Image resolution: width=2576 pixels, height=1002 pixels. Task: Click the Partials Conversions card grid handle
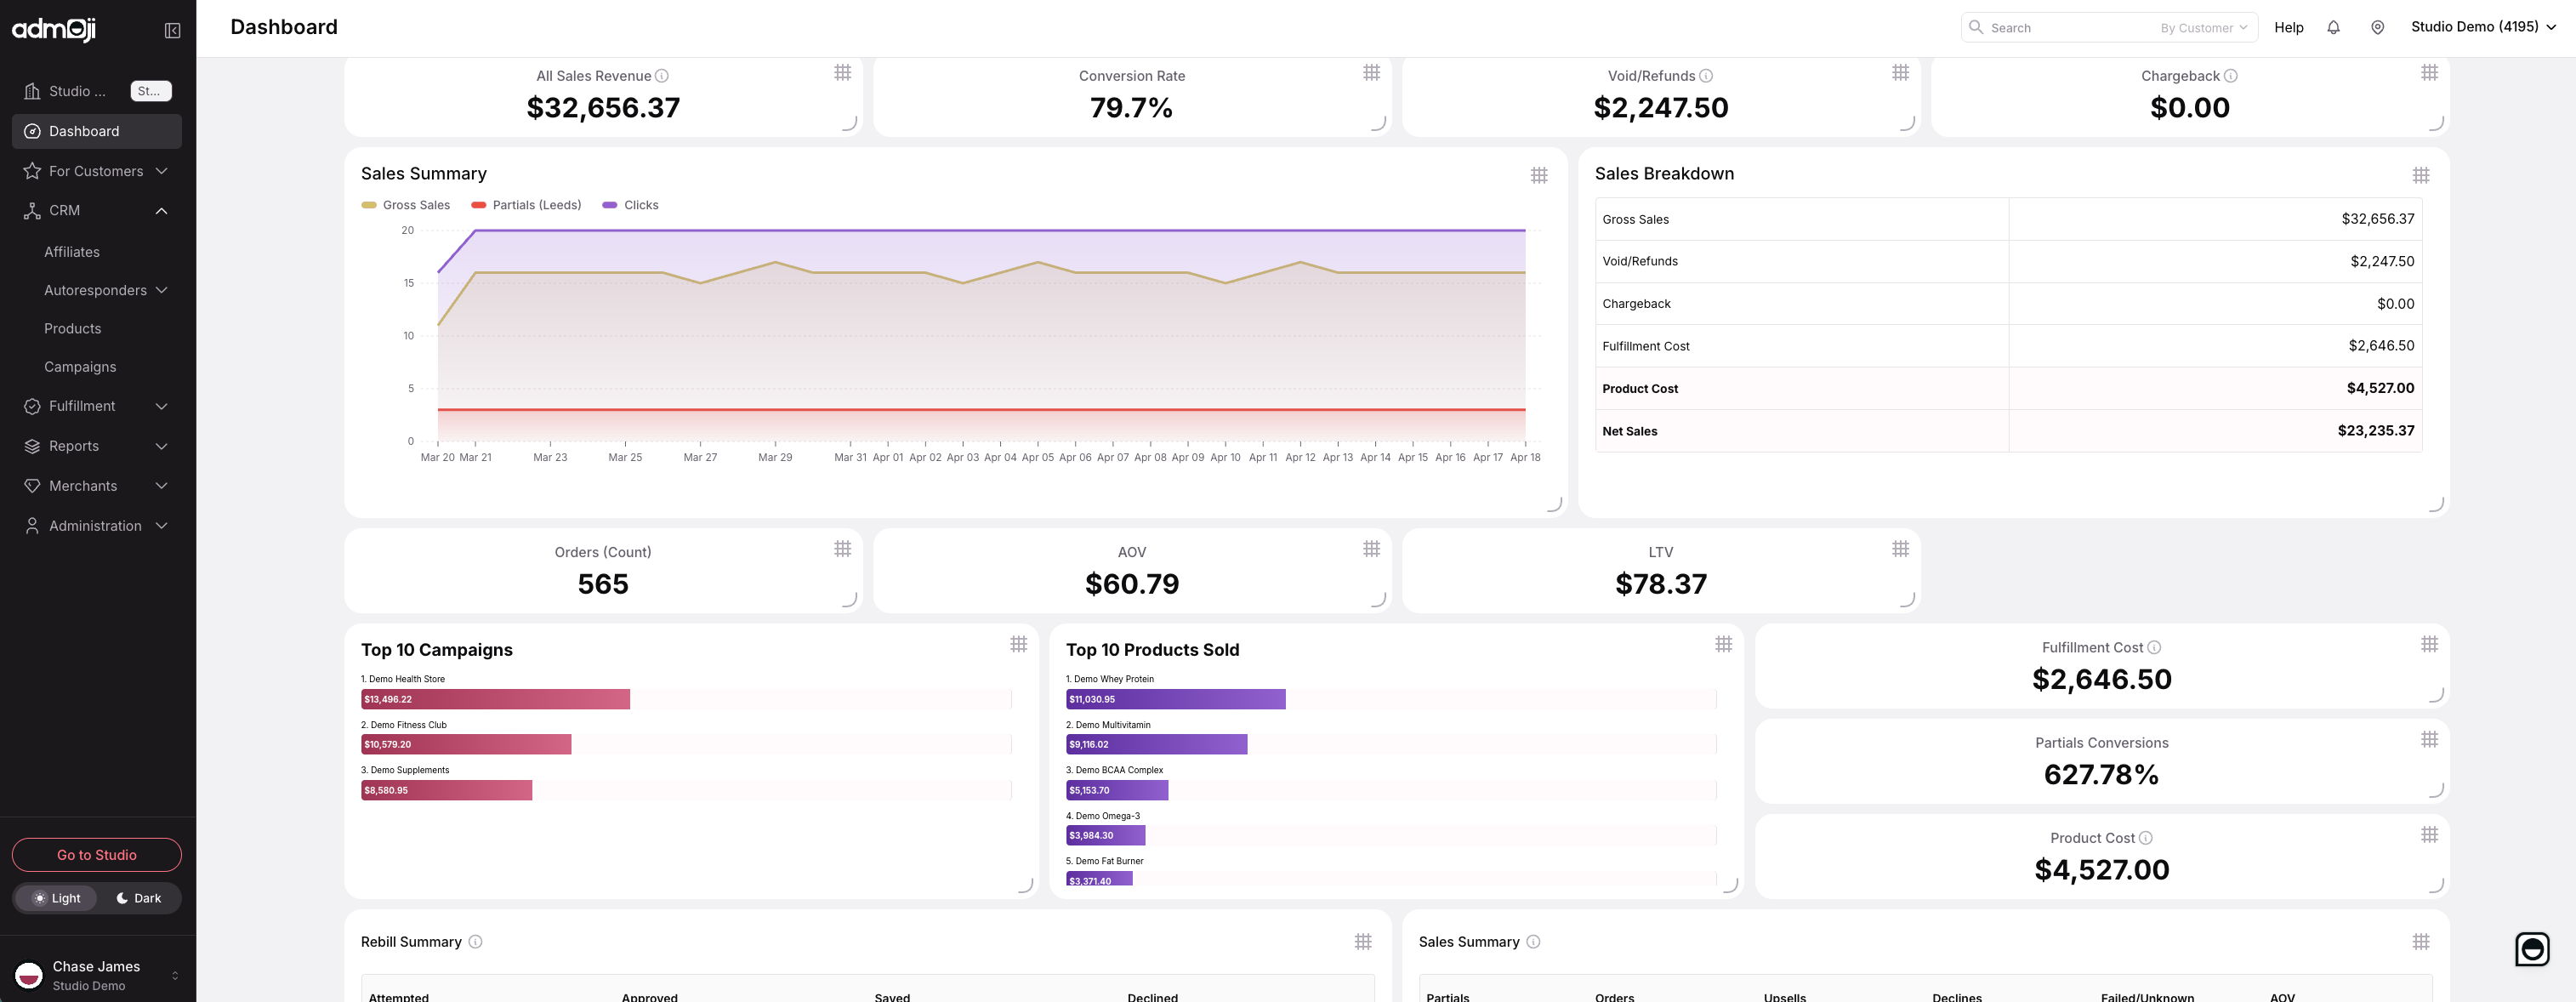click(x=2430, y=739)
